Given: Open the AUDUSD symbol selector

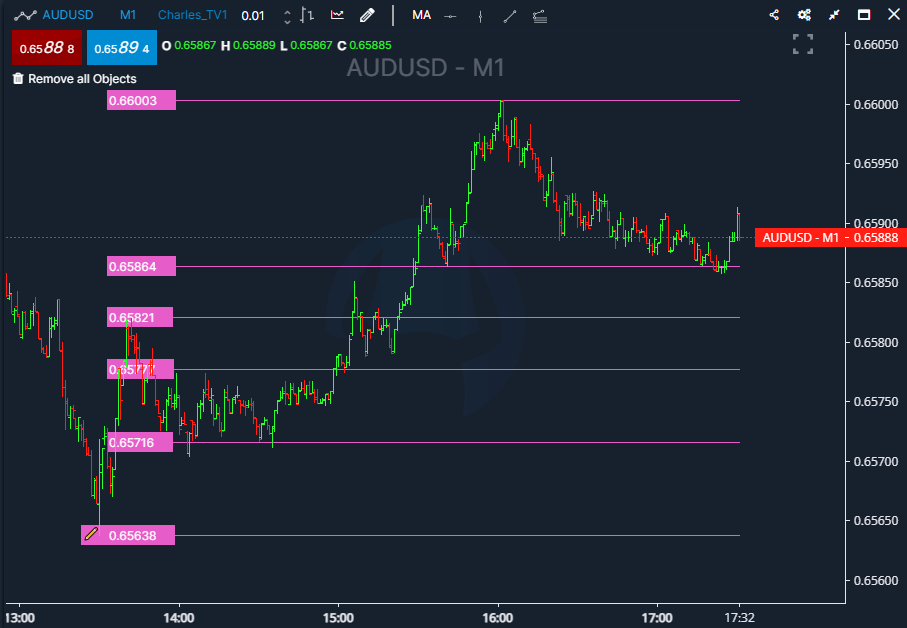Looking at the screenshot, I should 68,15.
